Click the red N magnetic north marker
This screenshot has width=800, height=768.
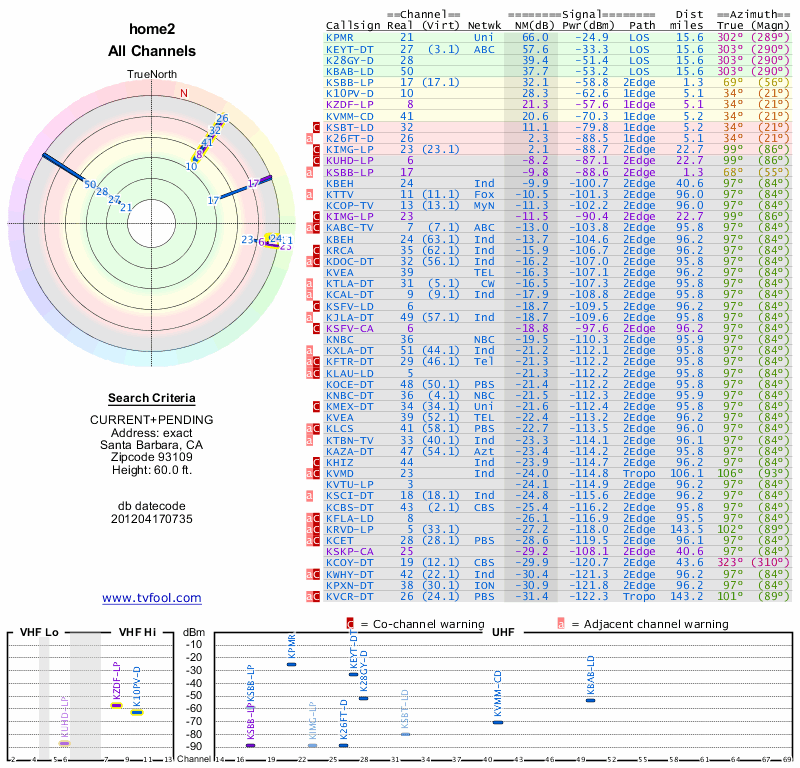coord(184,93)
